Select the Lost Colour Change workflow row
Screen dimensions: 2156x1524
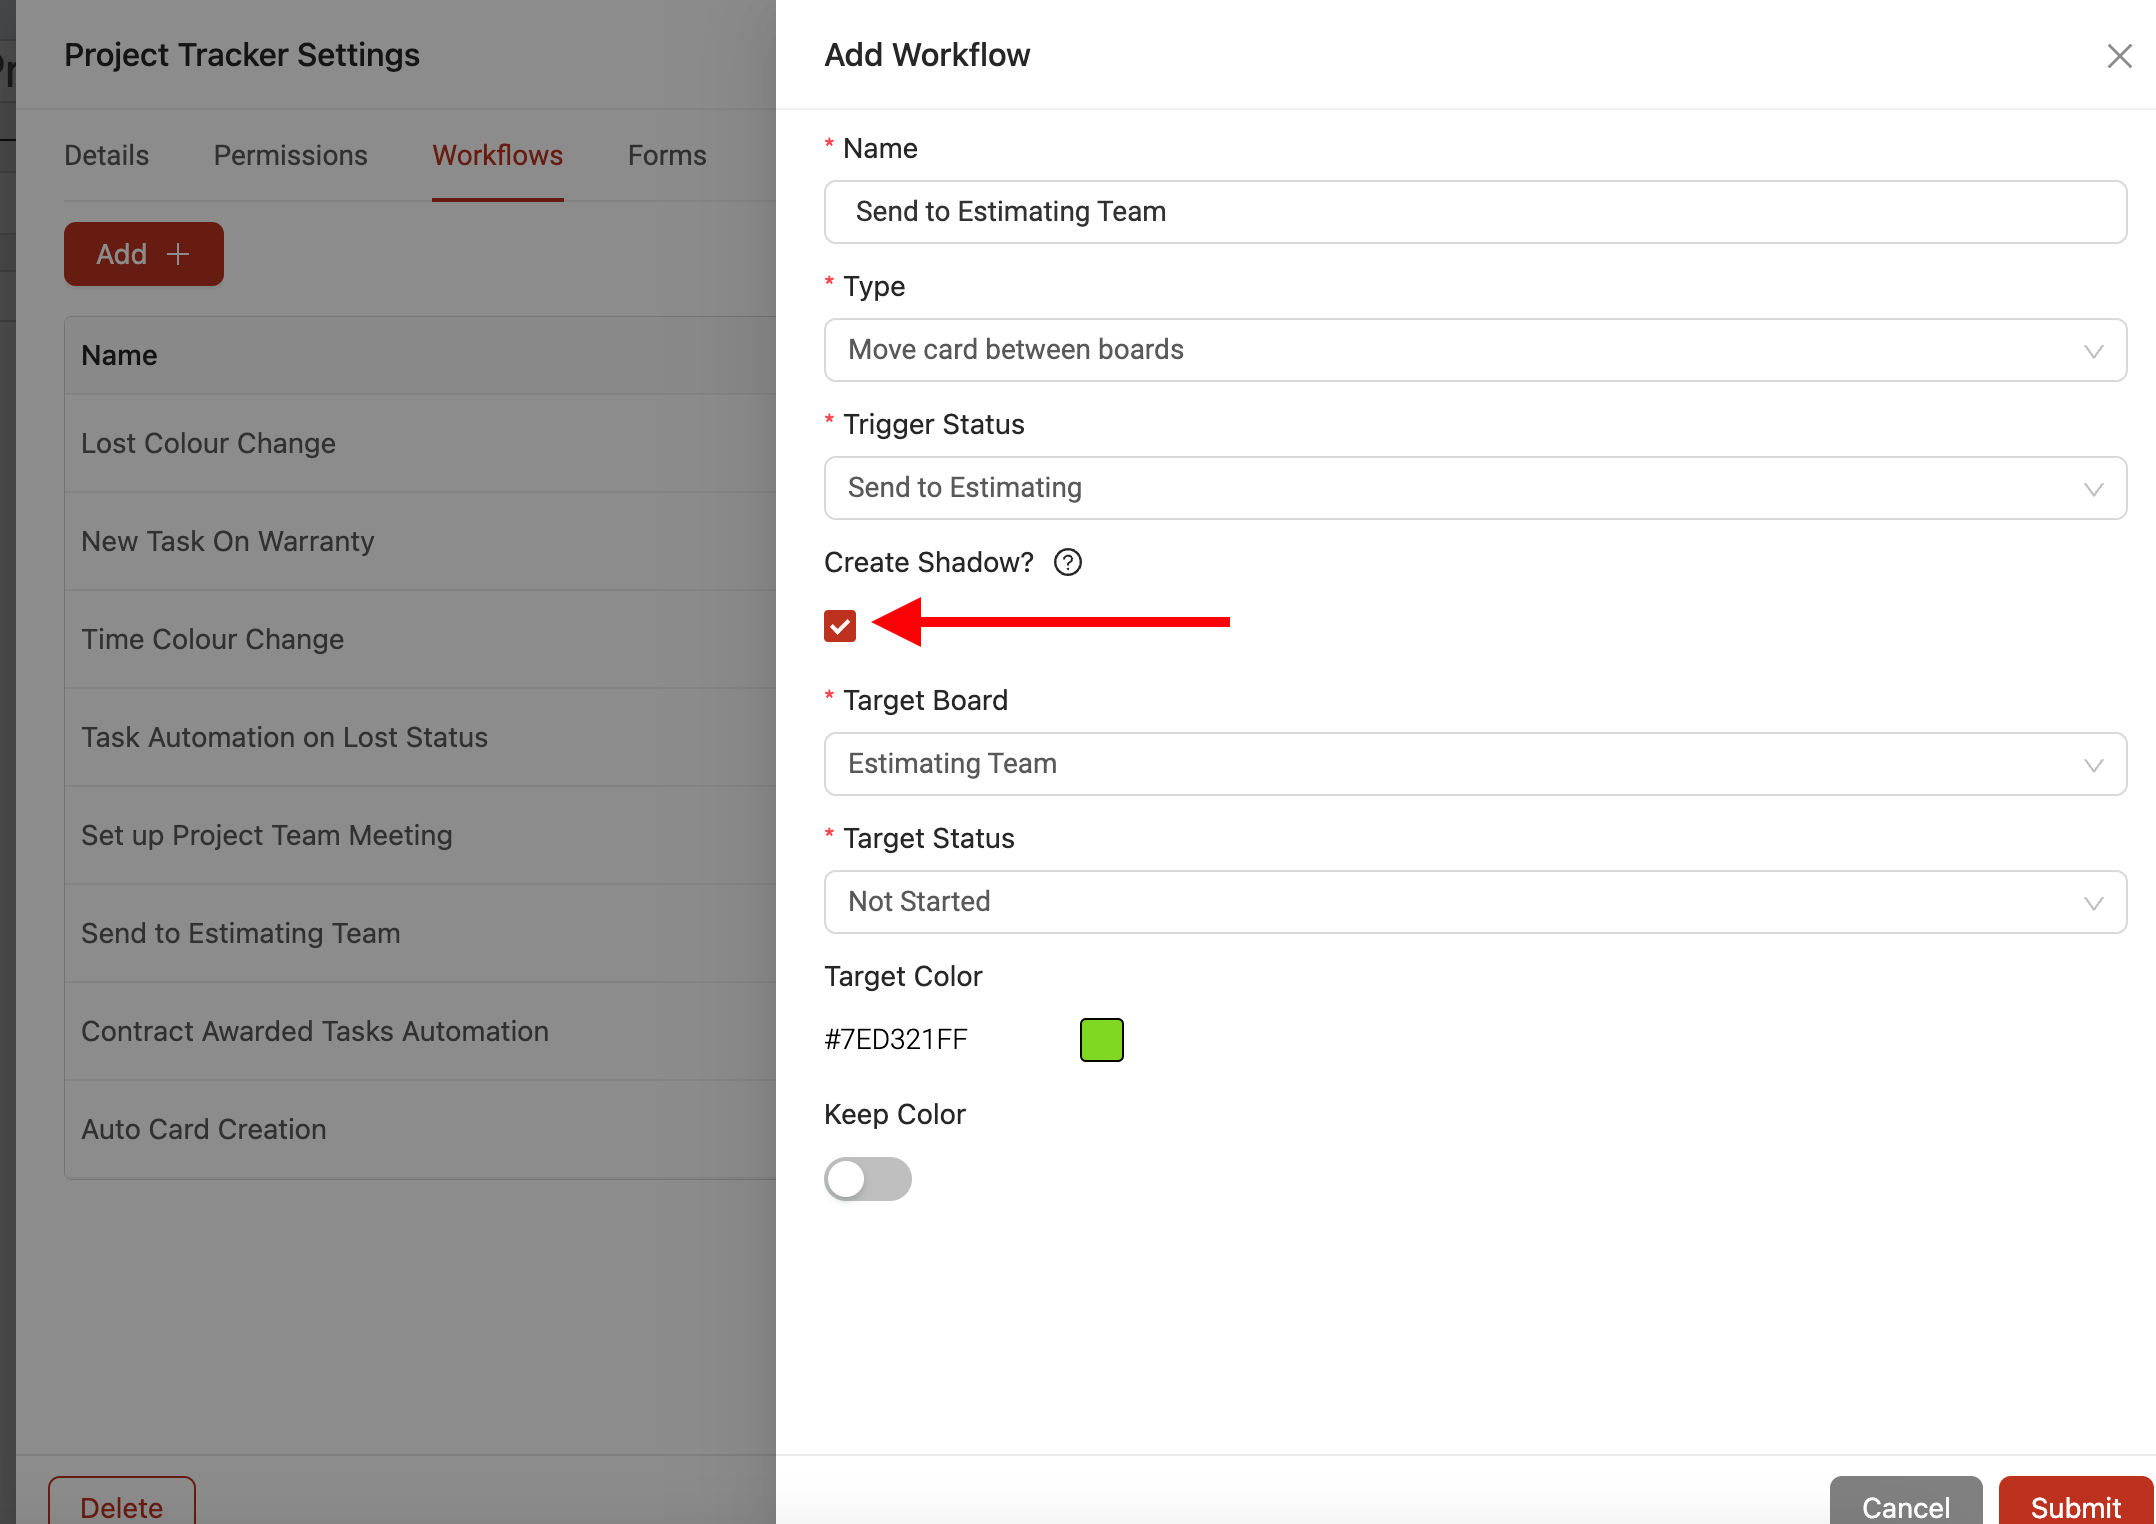[x=208, y=443]
